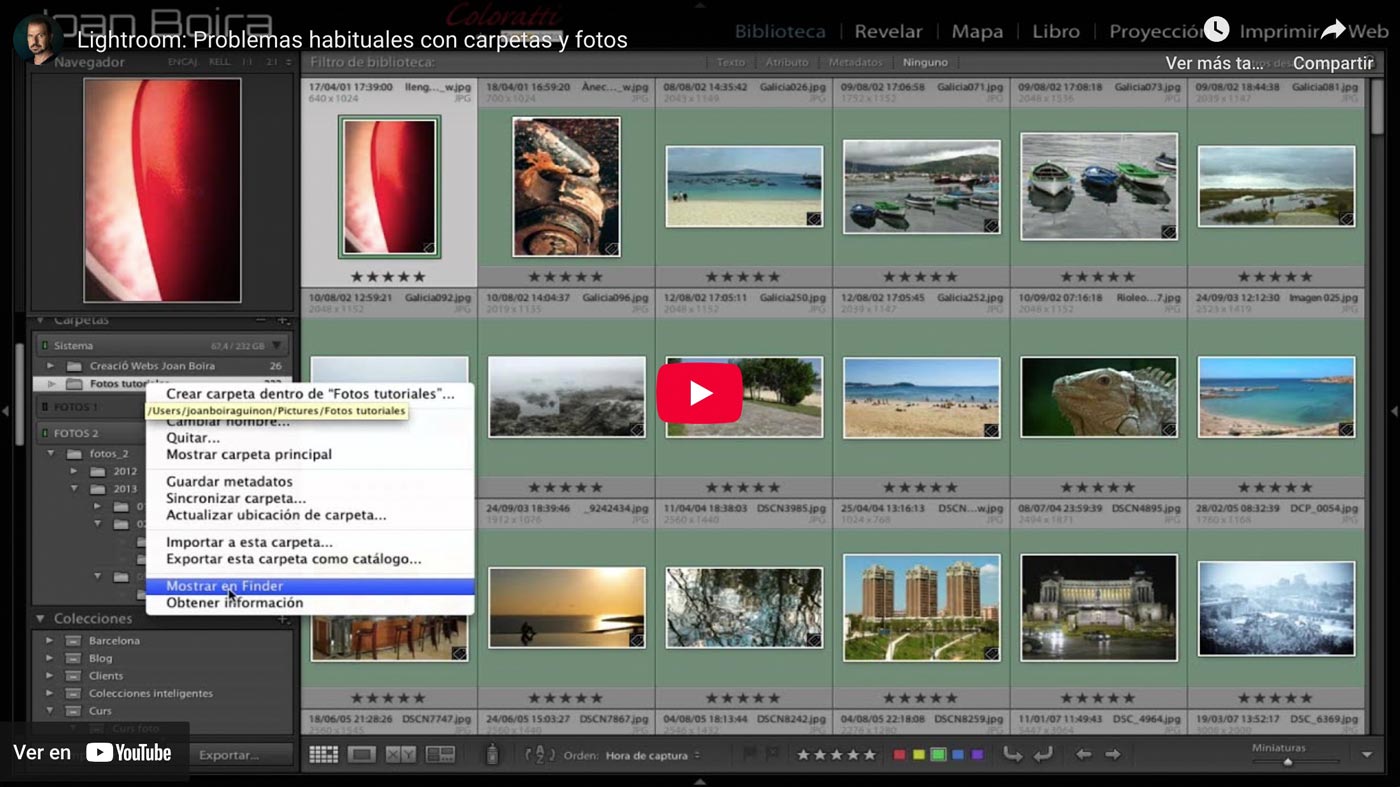Toggle the filmstrip with bottom edge arrow
This screenshot has height=787, width=1400.
click(x=700, y=781)
